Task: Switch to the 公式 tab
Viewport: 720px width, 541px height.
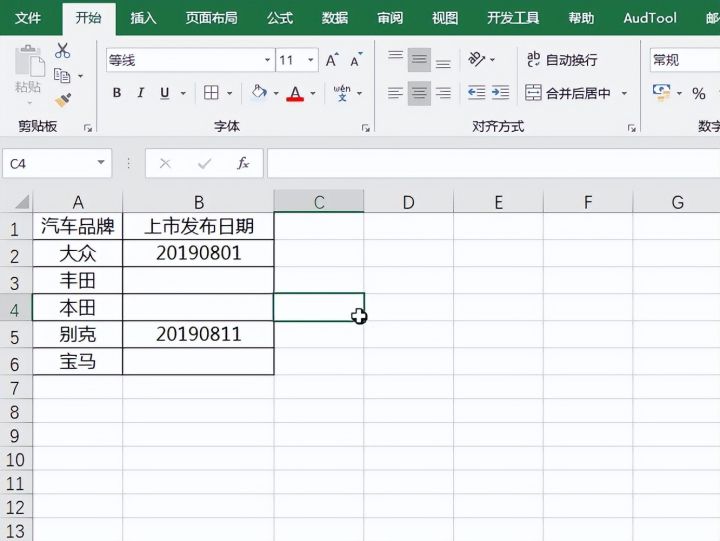Action: 280,18
